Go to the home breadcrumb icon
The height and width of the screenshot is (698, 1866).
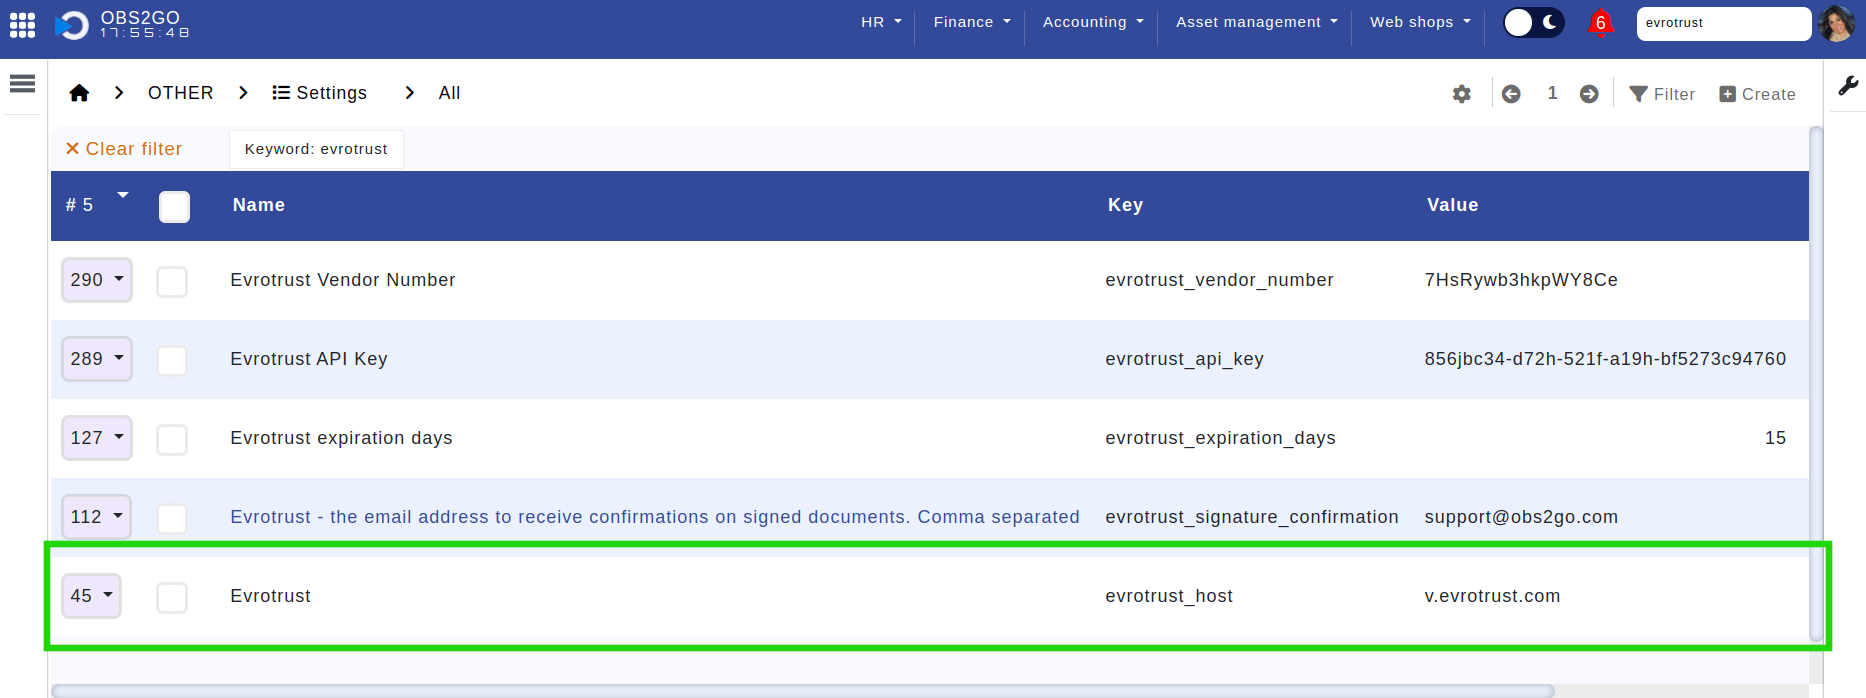click(79, 93)
